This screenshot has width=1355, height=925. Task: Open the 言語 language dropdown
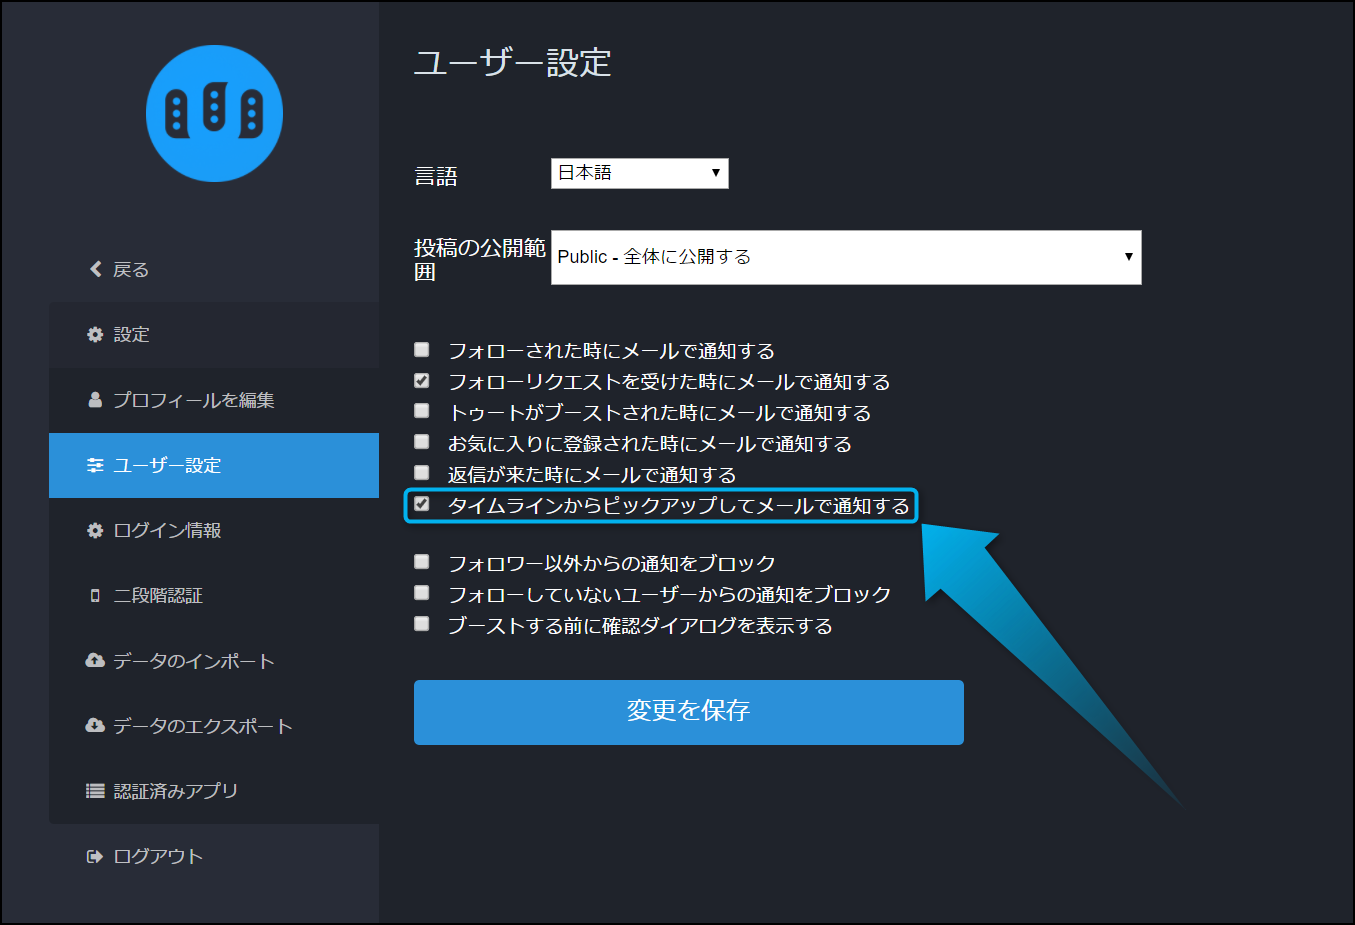tap(639, 173)
